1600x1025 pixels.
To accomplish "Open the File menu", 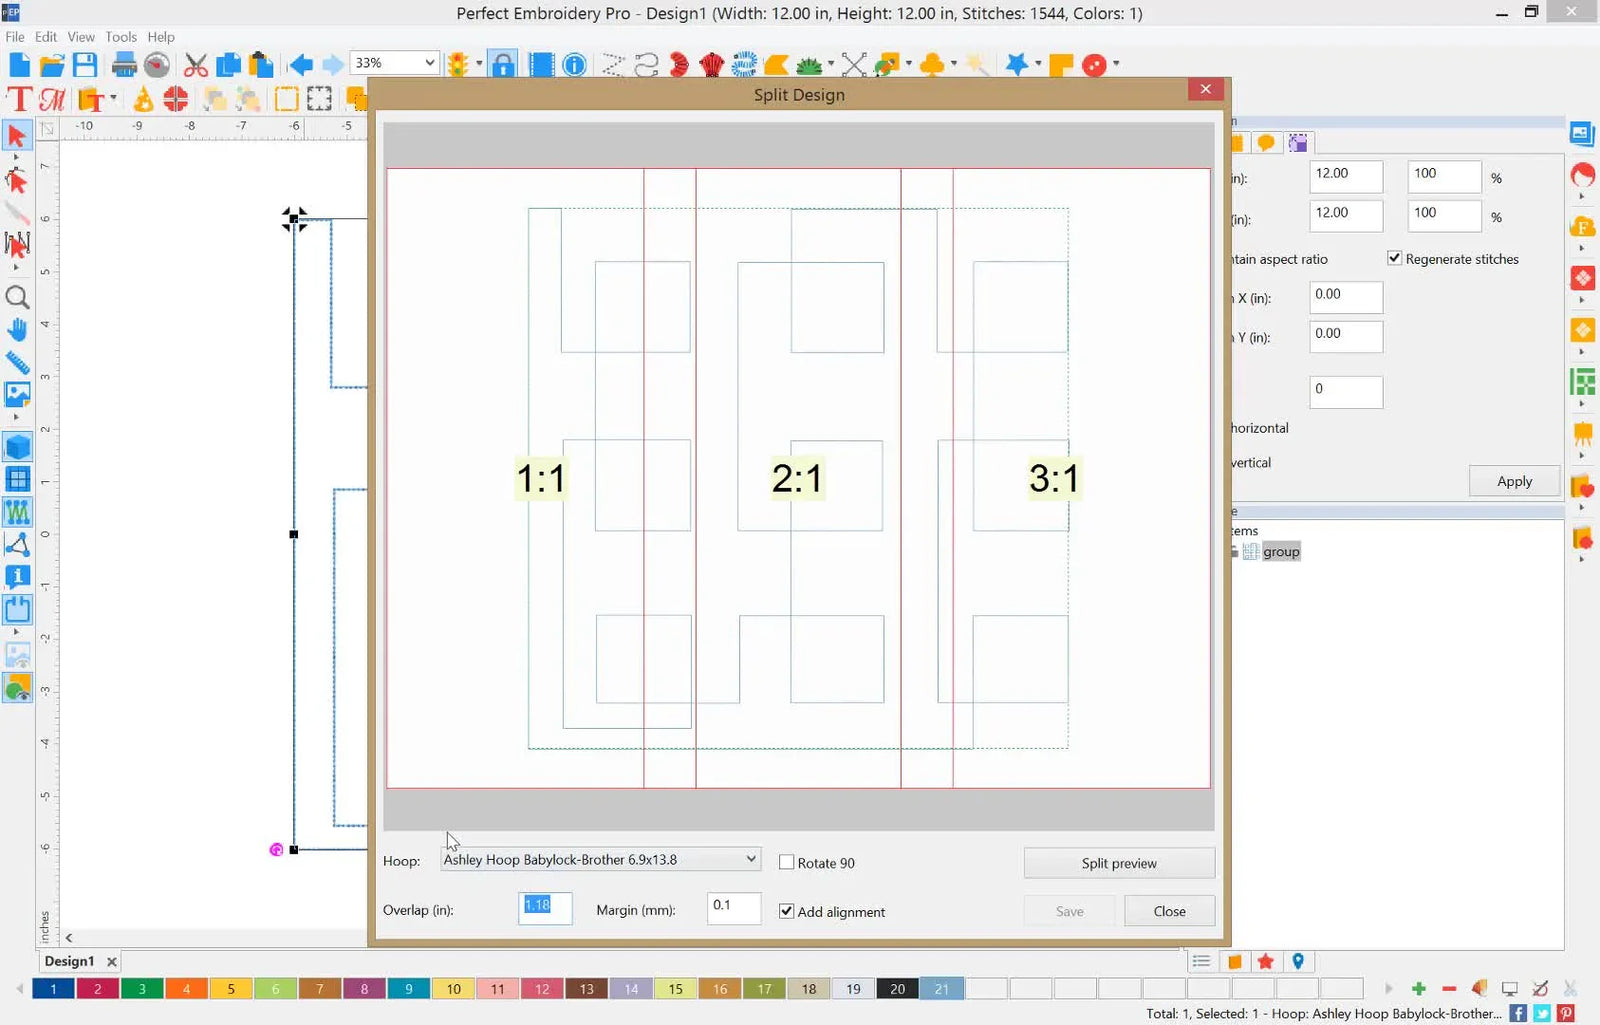I will 15,37.
